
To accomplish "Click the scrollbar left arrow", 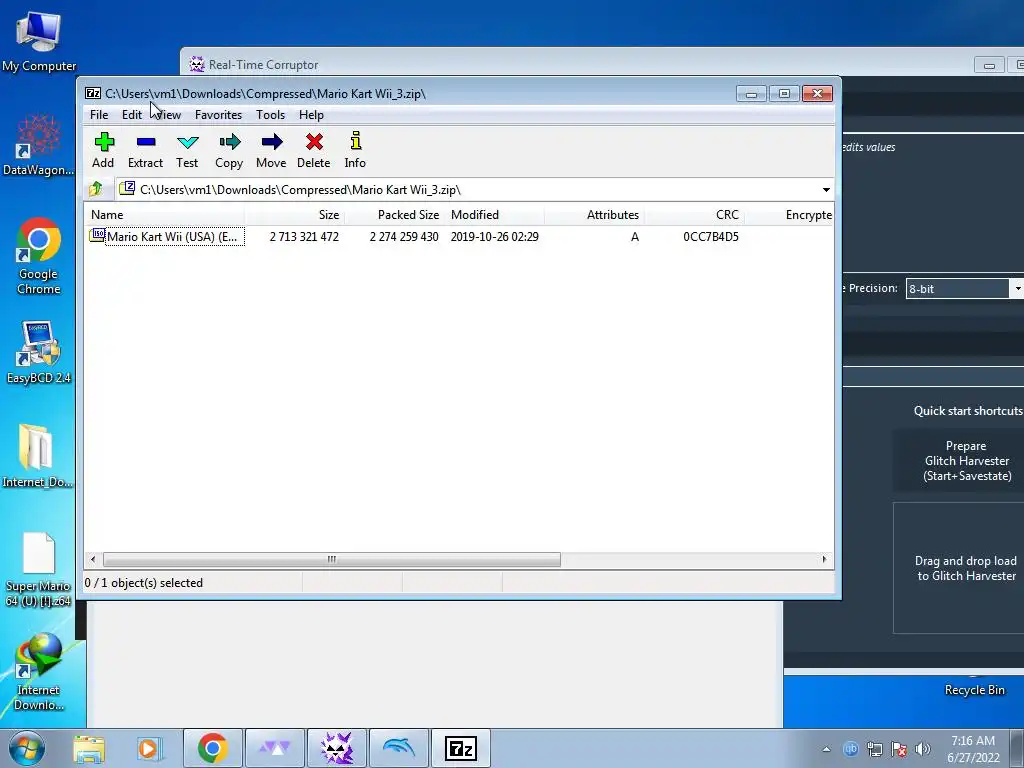I will point(93,560).
